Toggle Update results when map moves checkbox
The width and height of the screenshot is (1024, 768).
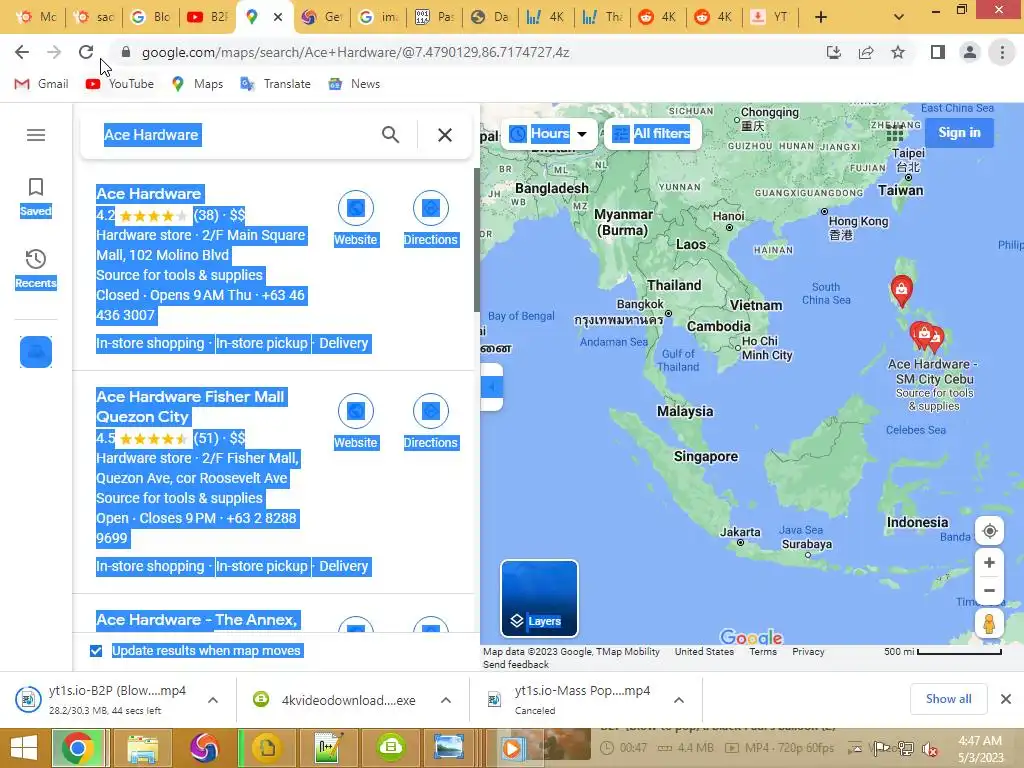point(96,650)
